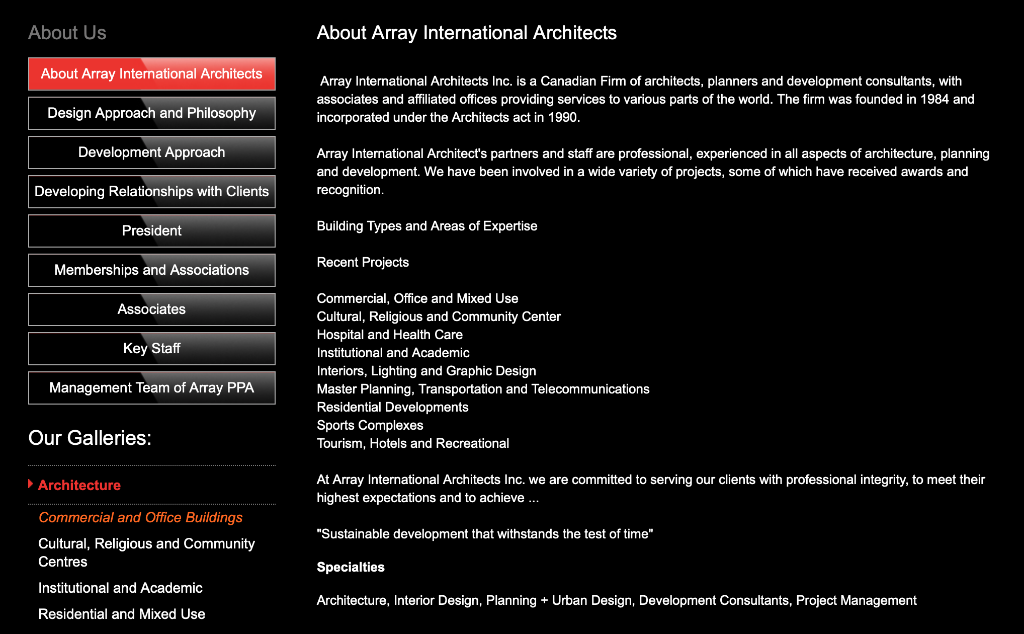View the President page
This screenshot has height=634, width=1024.
[151, 230]
